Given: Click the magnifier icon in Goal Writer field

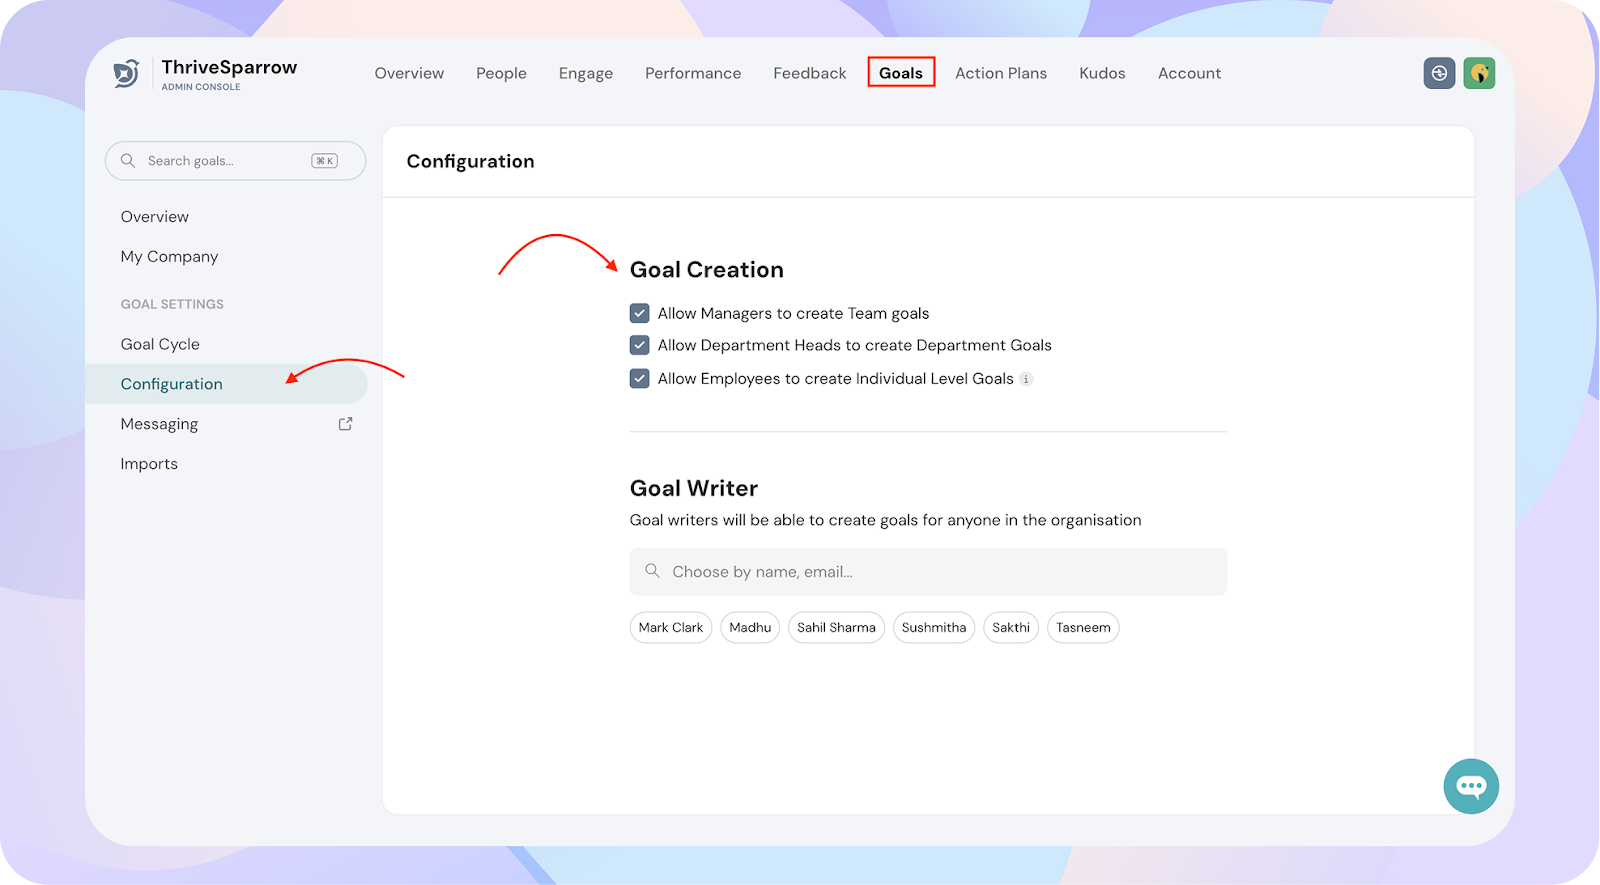Looking at the screenshot, I should point(652,571).
